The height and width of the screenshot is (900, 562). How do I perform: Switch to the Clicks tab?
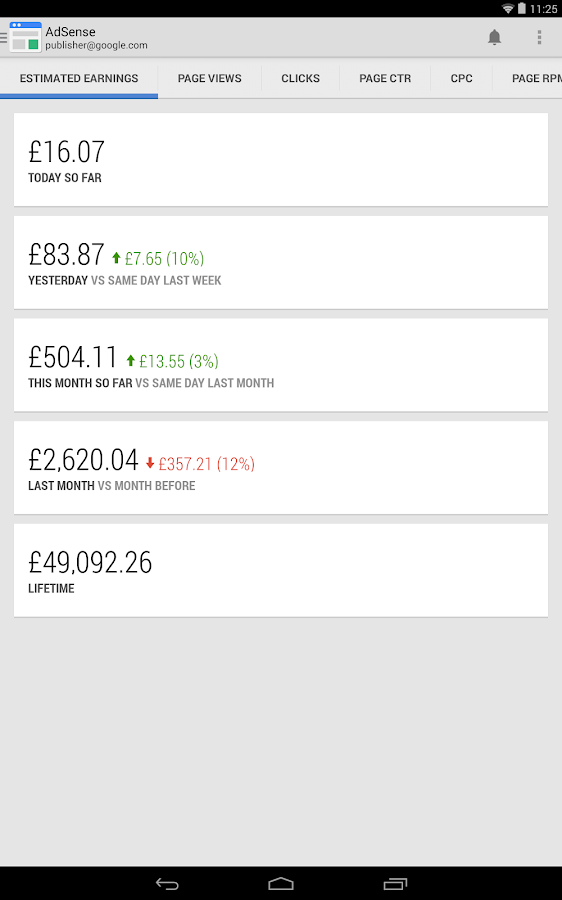[x=300, y=79]
